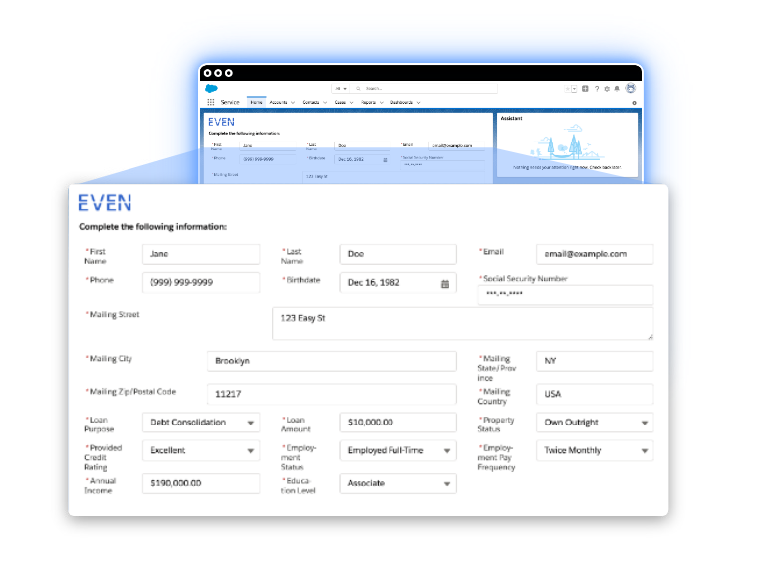781x566 pixels.
Task: Click the magnifier icon in the search bar
Action: [358, 88]
